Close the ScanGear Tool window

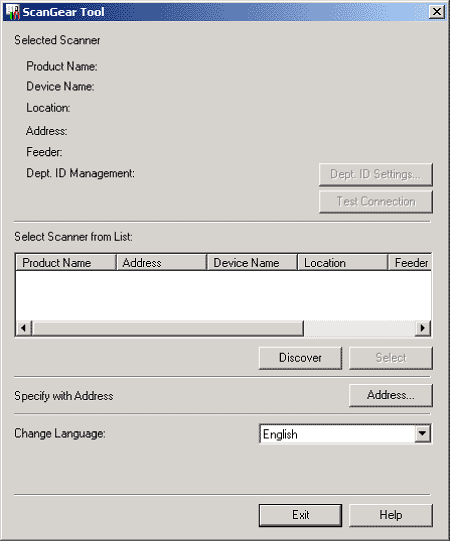pyautogui.click(x=437, y=12)
